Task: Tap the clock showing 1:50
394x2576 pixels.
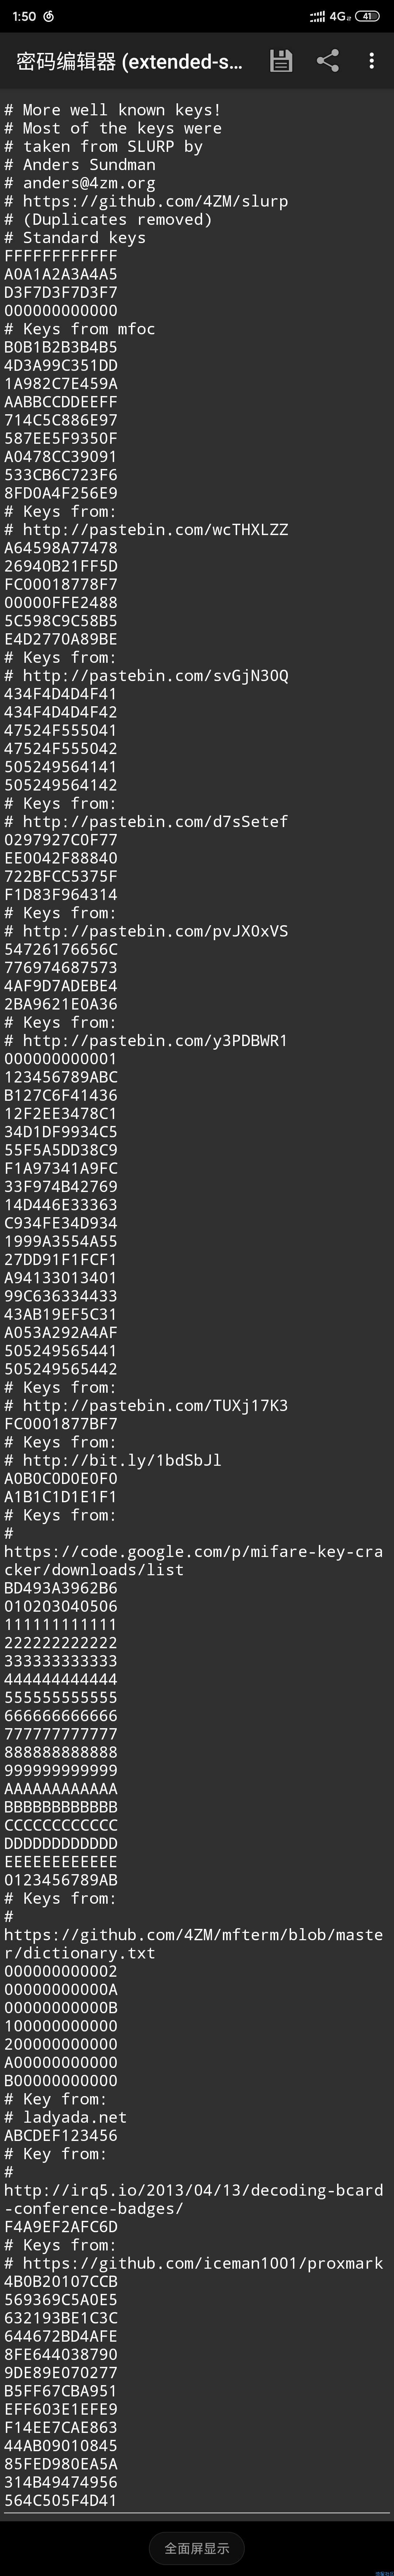Action: click(x=24, y=16)
